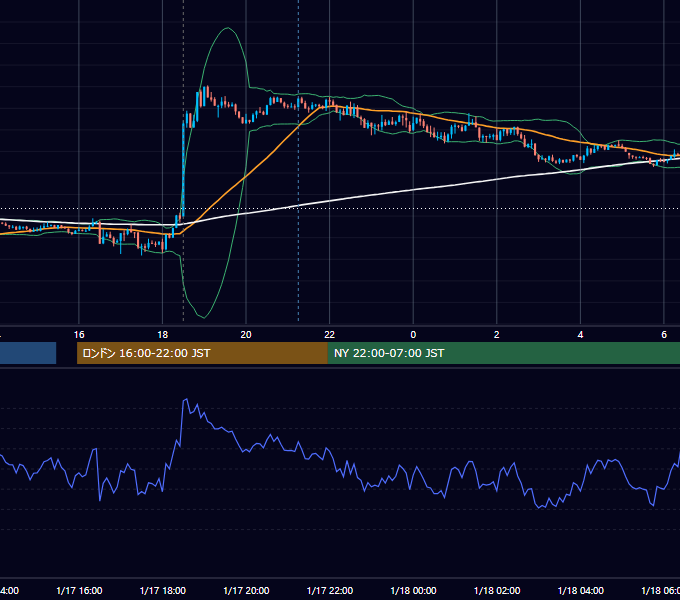Click the 1/17 16:00 date label
The image size is (680, 600).
point(79,590)
